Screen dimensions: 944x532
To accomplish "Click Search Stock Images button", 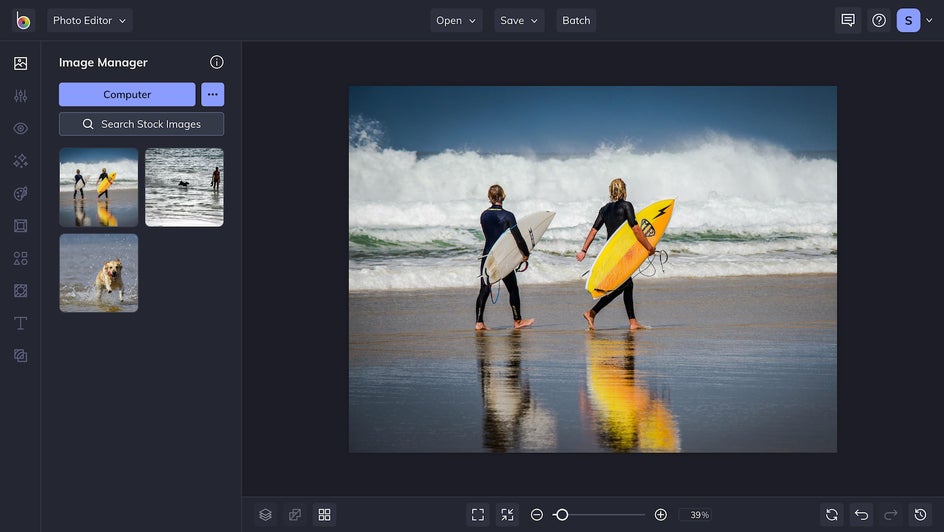I will click(x=141, y=124).
